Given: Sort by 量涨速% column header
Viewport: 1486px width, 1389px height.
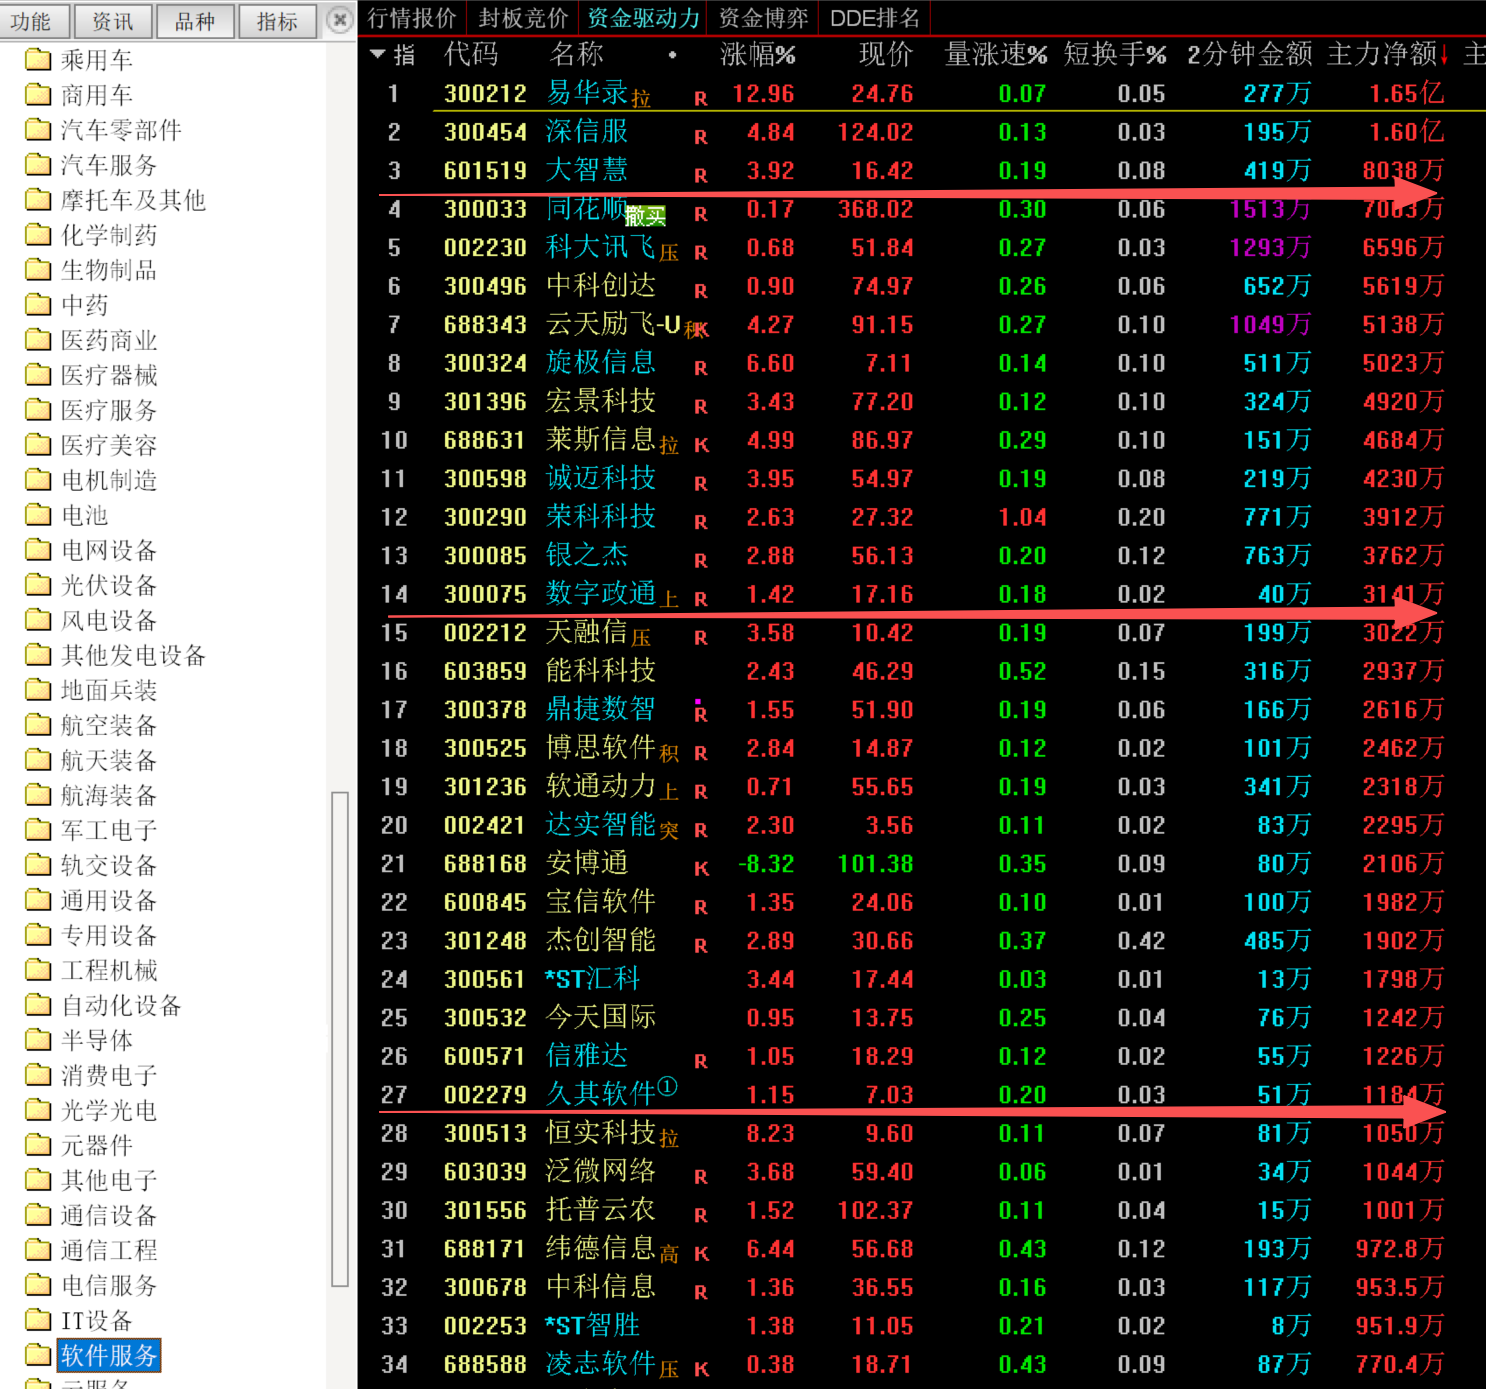Looking at the screenshot, I should [996, 54].
